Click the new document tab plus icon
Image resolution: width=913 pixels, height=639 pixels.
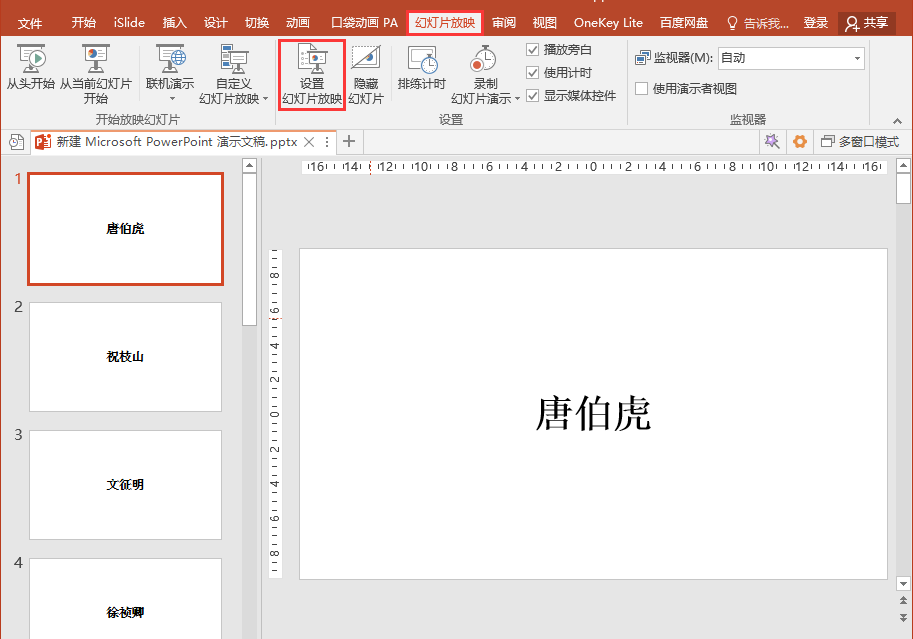(x=349, y=142)
